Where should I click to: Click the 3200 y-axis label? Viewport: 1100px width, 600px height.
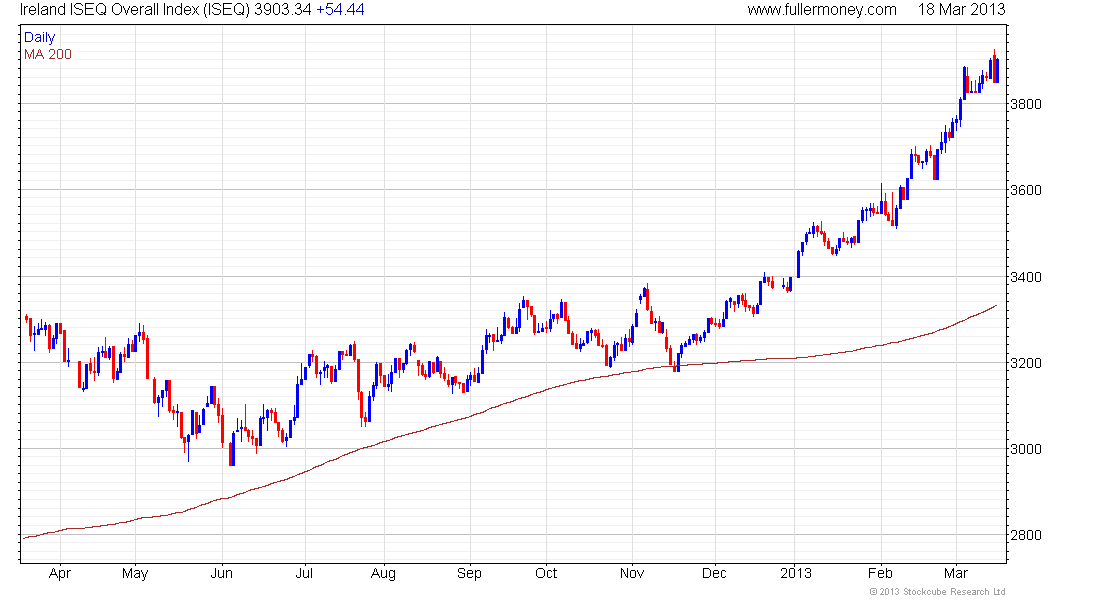[x=1026, y=364]
